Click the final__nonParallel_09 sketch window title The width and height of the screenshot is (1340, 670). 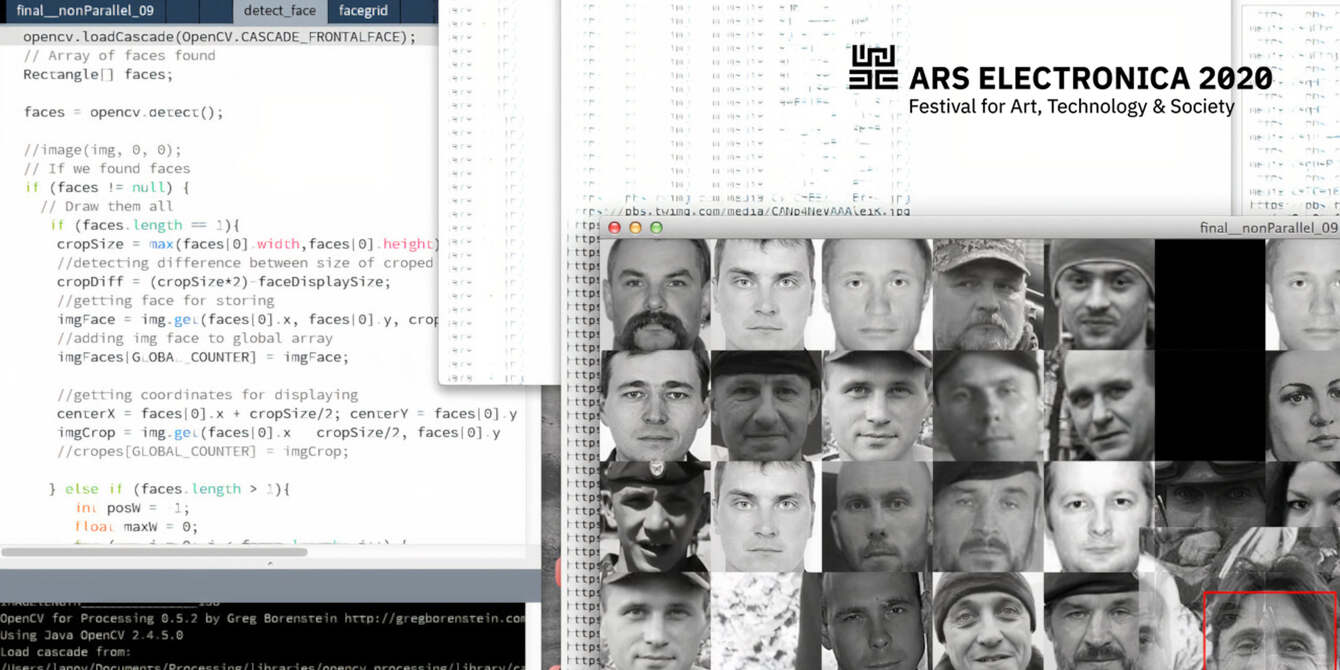click(1268, 228)
